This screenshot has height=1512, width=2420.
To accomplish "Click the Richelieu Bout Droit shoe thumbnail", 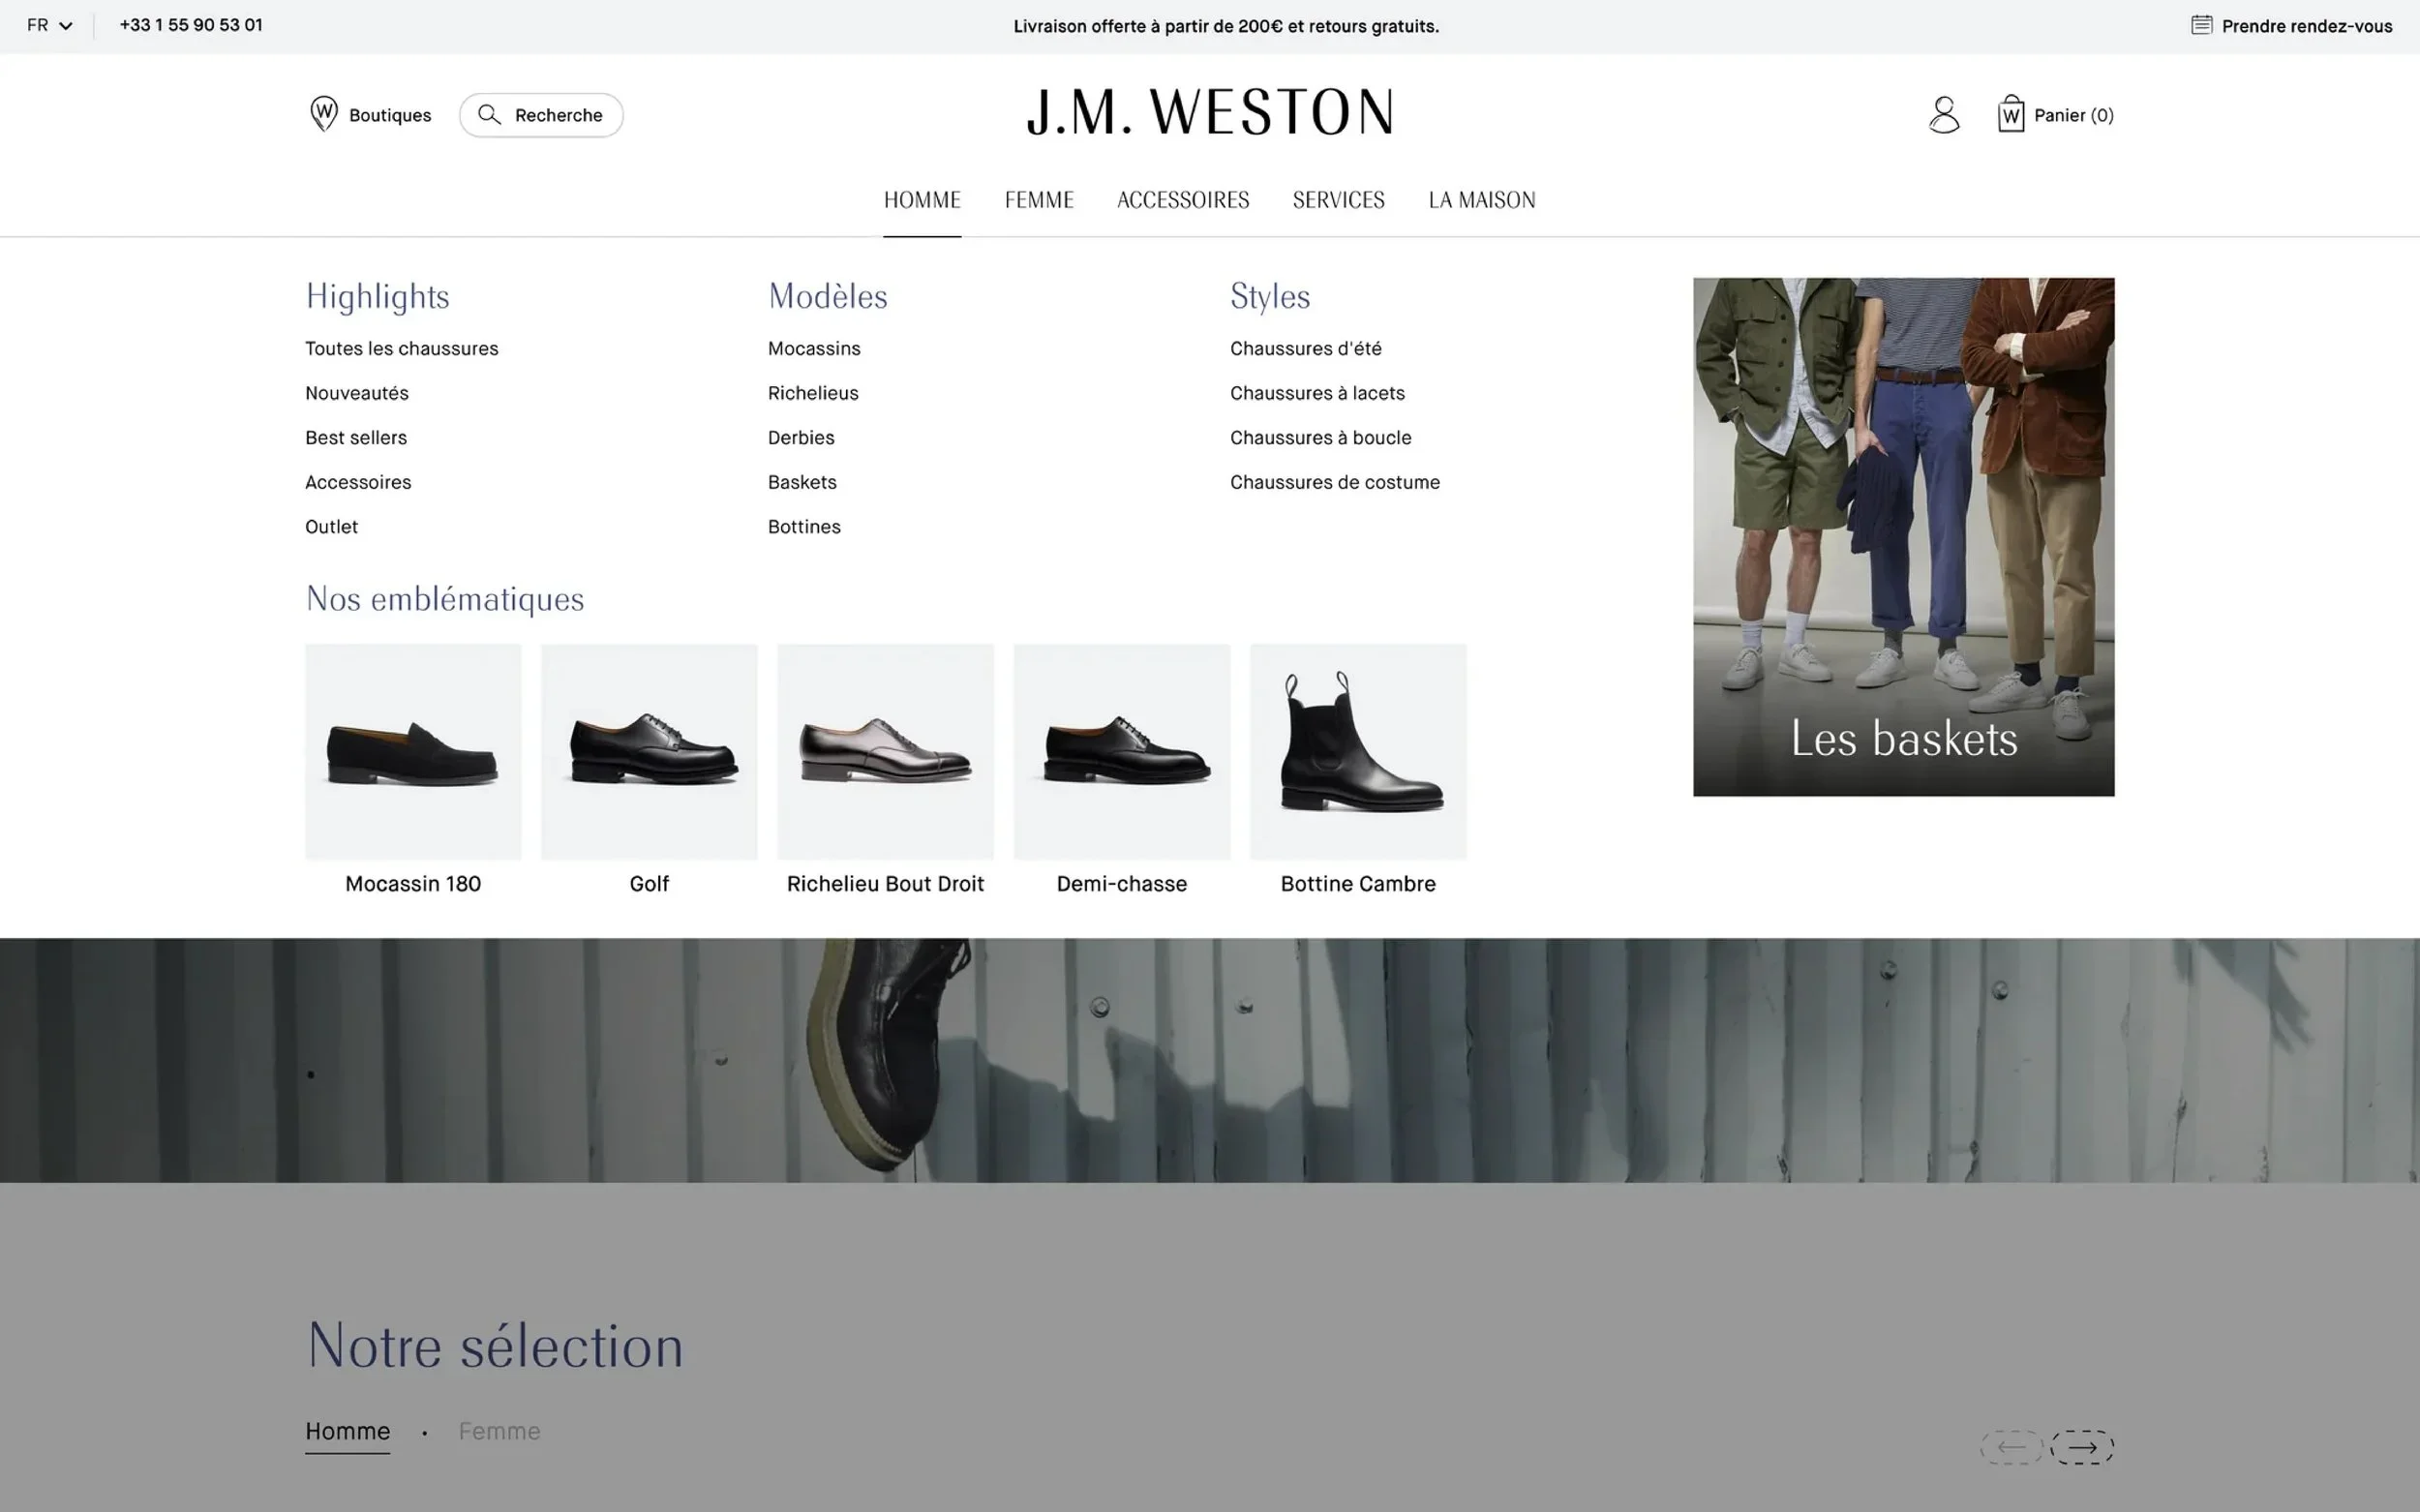I will tap(885, 752).
